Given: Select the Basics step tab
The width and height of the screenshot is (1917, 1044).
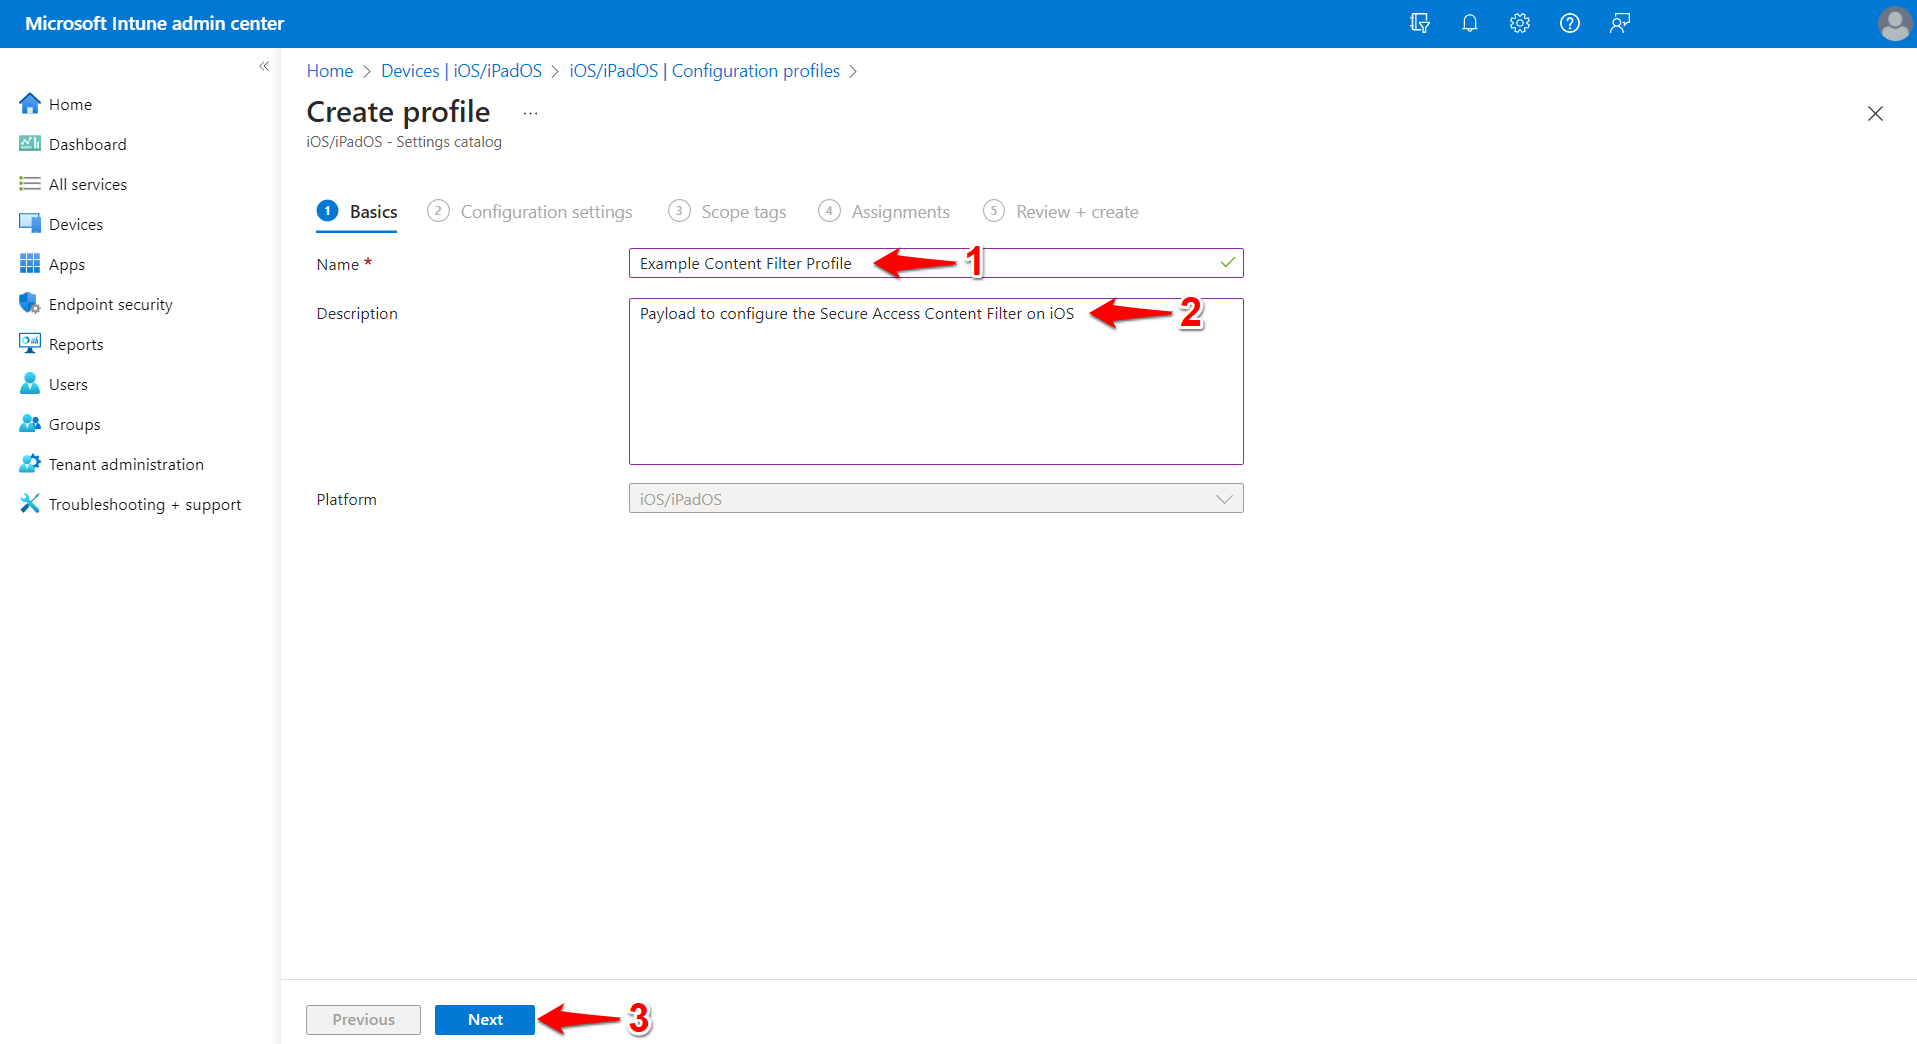Looking at the screenshot, I should pyautogui.click(x=357, y=211).
